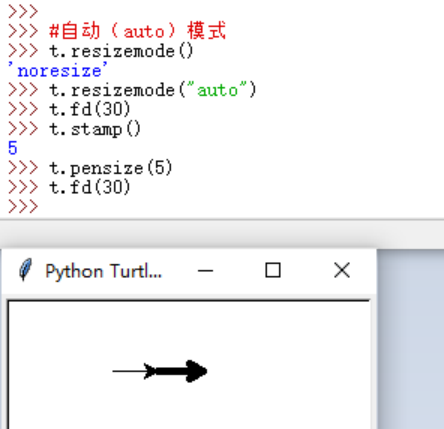Click the t.pensize(5) command line
This screenshot has height=429, width=444.
pyautogui.click(x=111, y=168)
